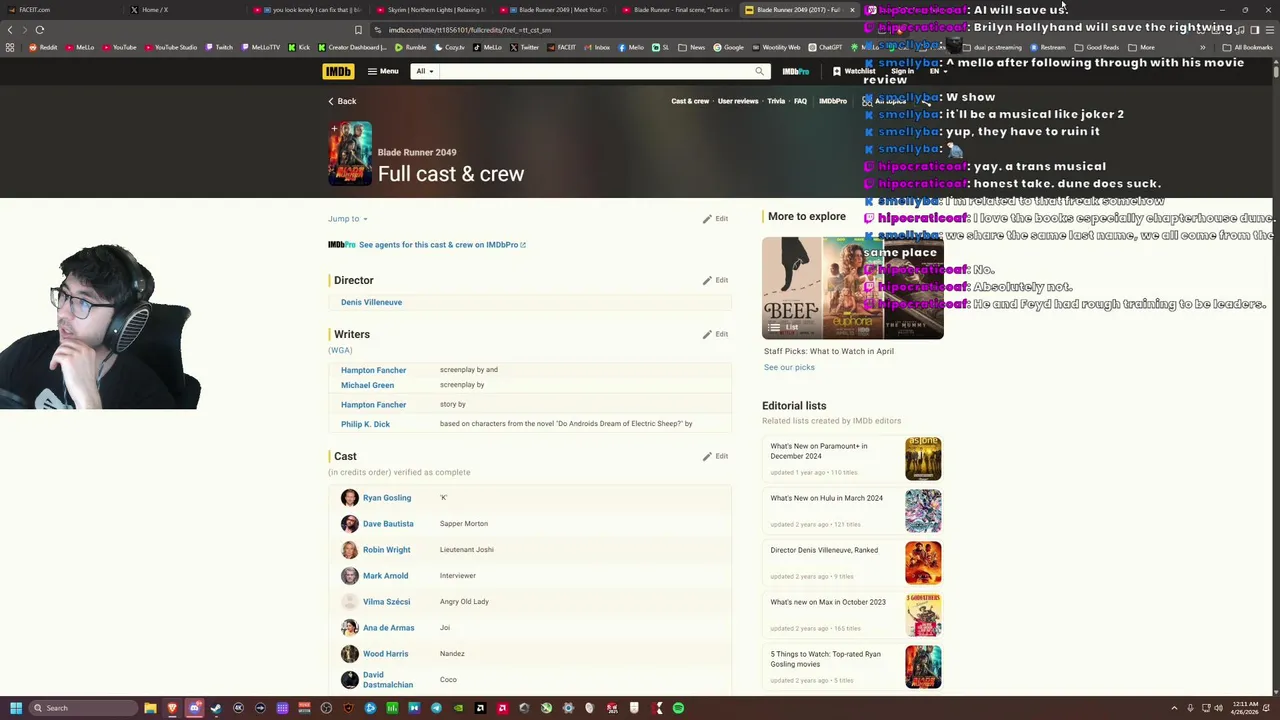Click the IMDb logo
The width and height of the screenshot is (1280, 720).
pos(338,71)
